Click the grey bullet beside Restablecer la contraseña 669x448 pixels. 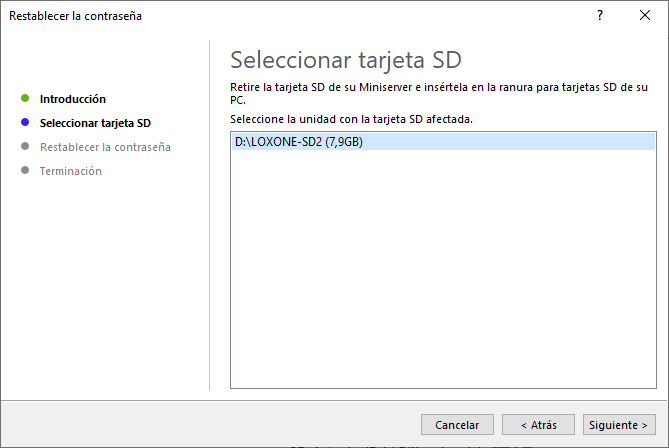click(x=24, y=147)
